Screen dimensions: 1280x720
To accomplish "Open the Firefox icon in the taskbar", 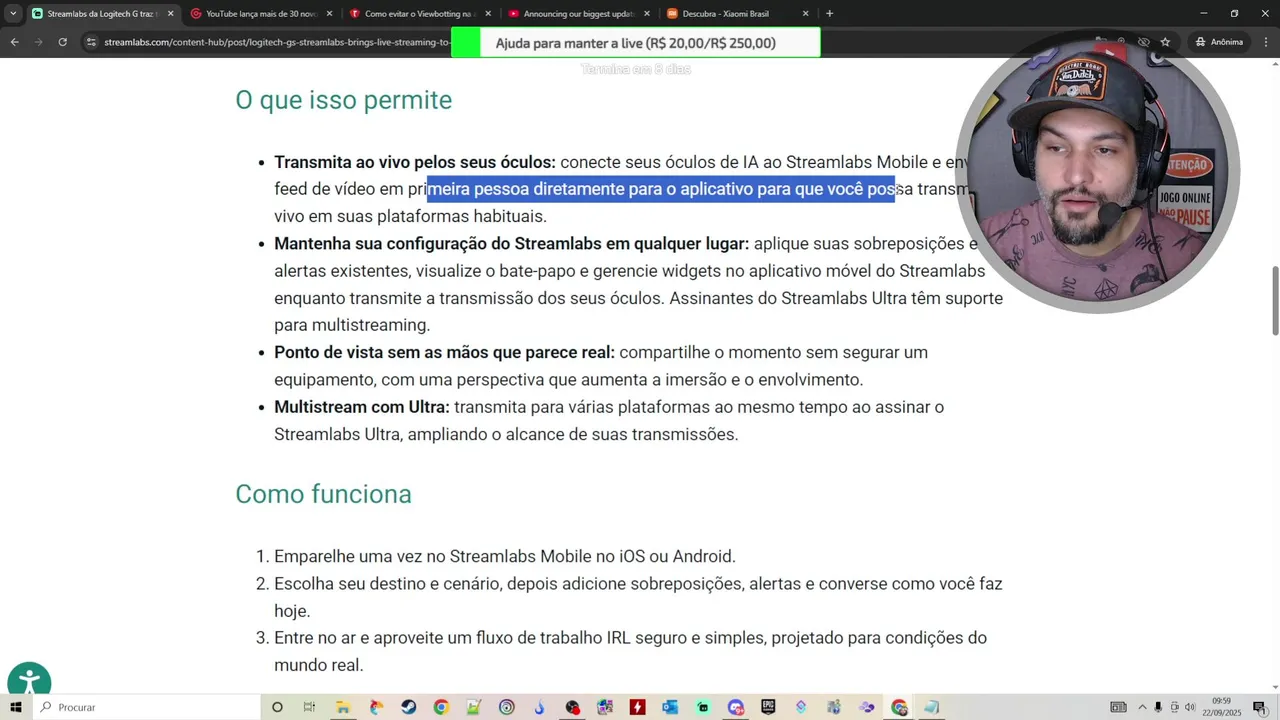I will tap(376, 707).
